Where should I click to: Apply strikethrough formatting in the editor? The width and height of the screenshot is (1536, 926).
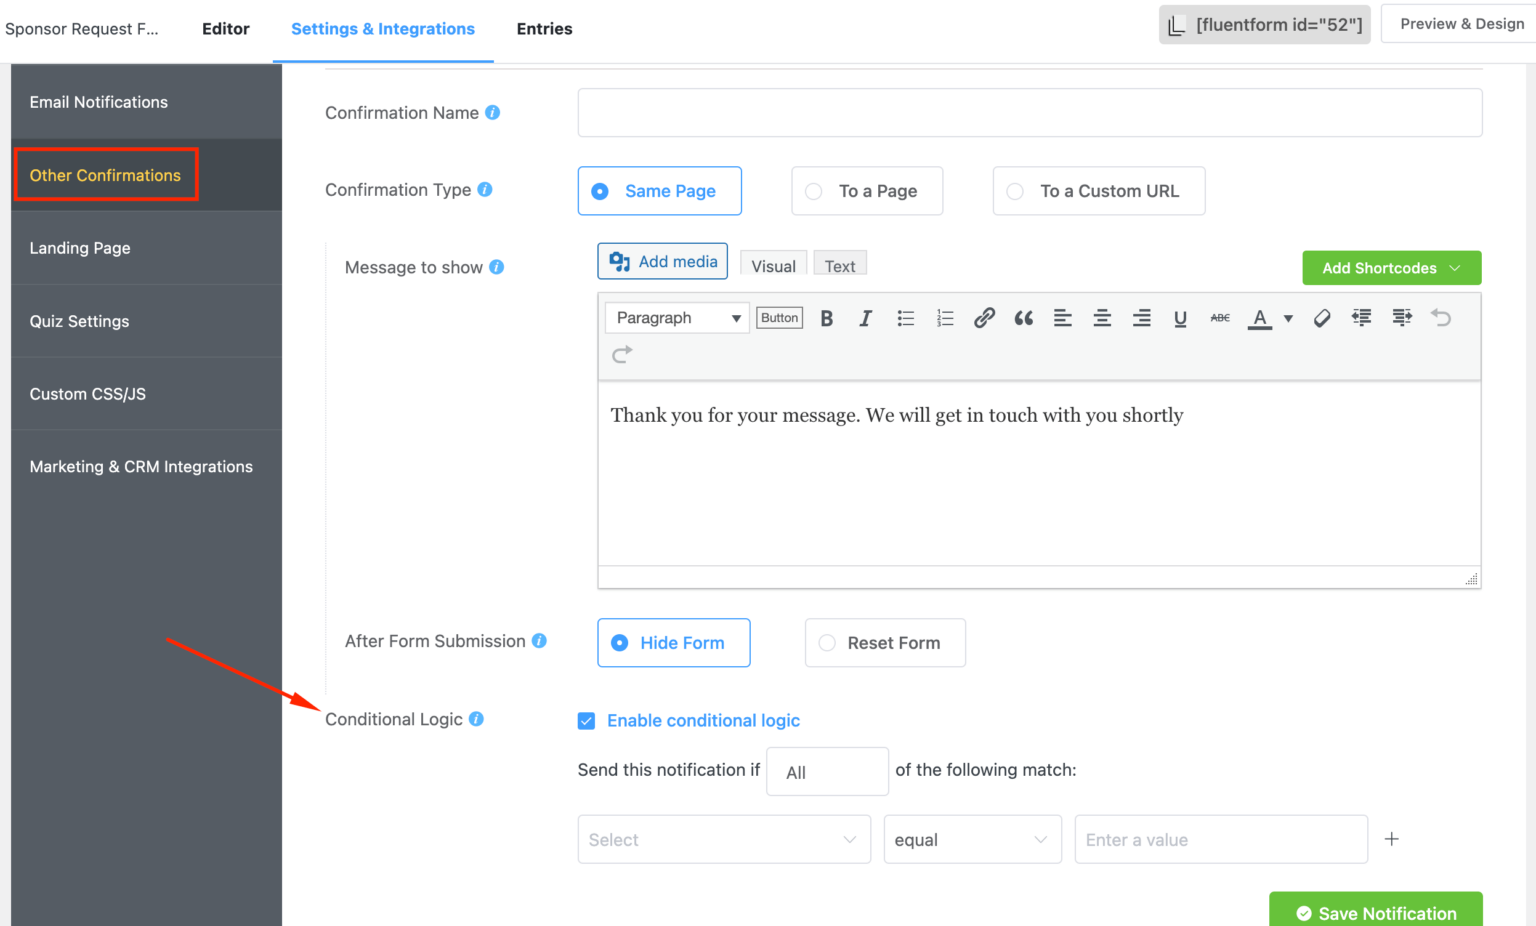coord(1219,317)
